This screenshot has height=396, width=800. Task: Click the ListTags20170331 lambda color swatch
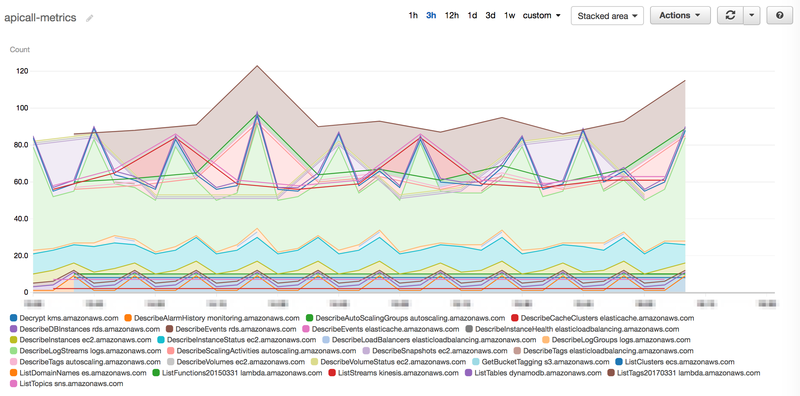coord(610,373)
